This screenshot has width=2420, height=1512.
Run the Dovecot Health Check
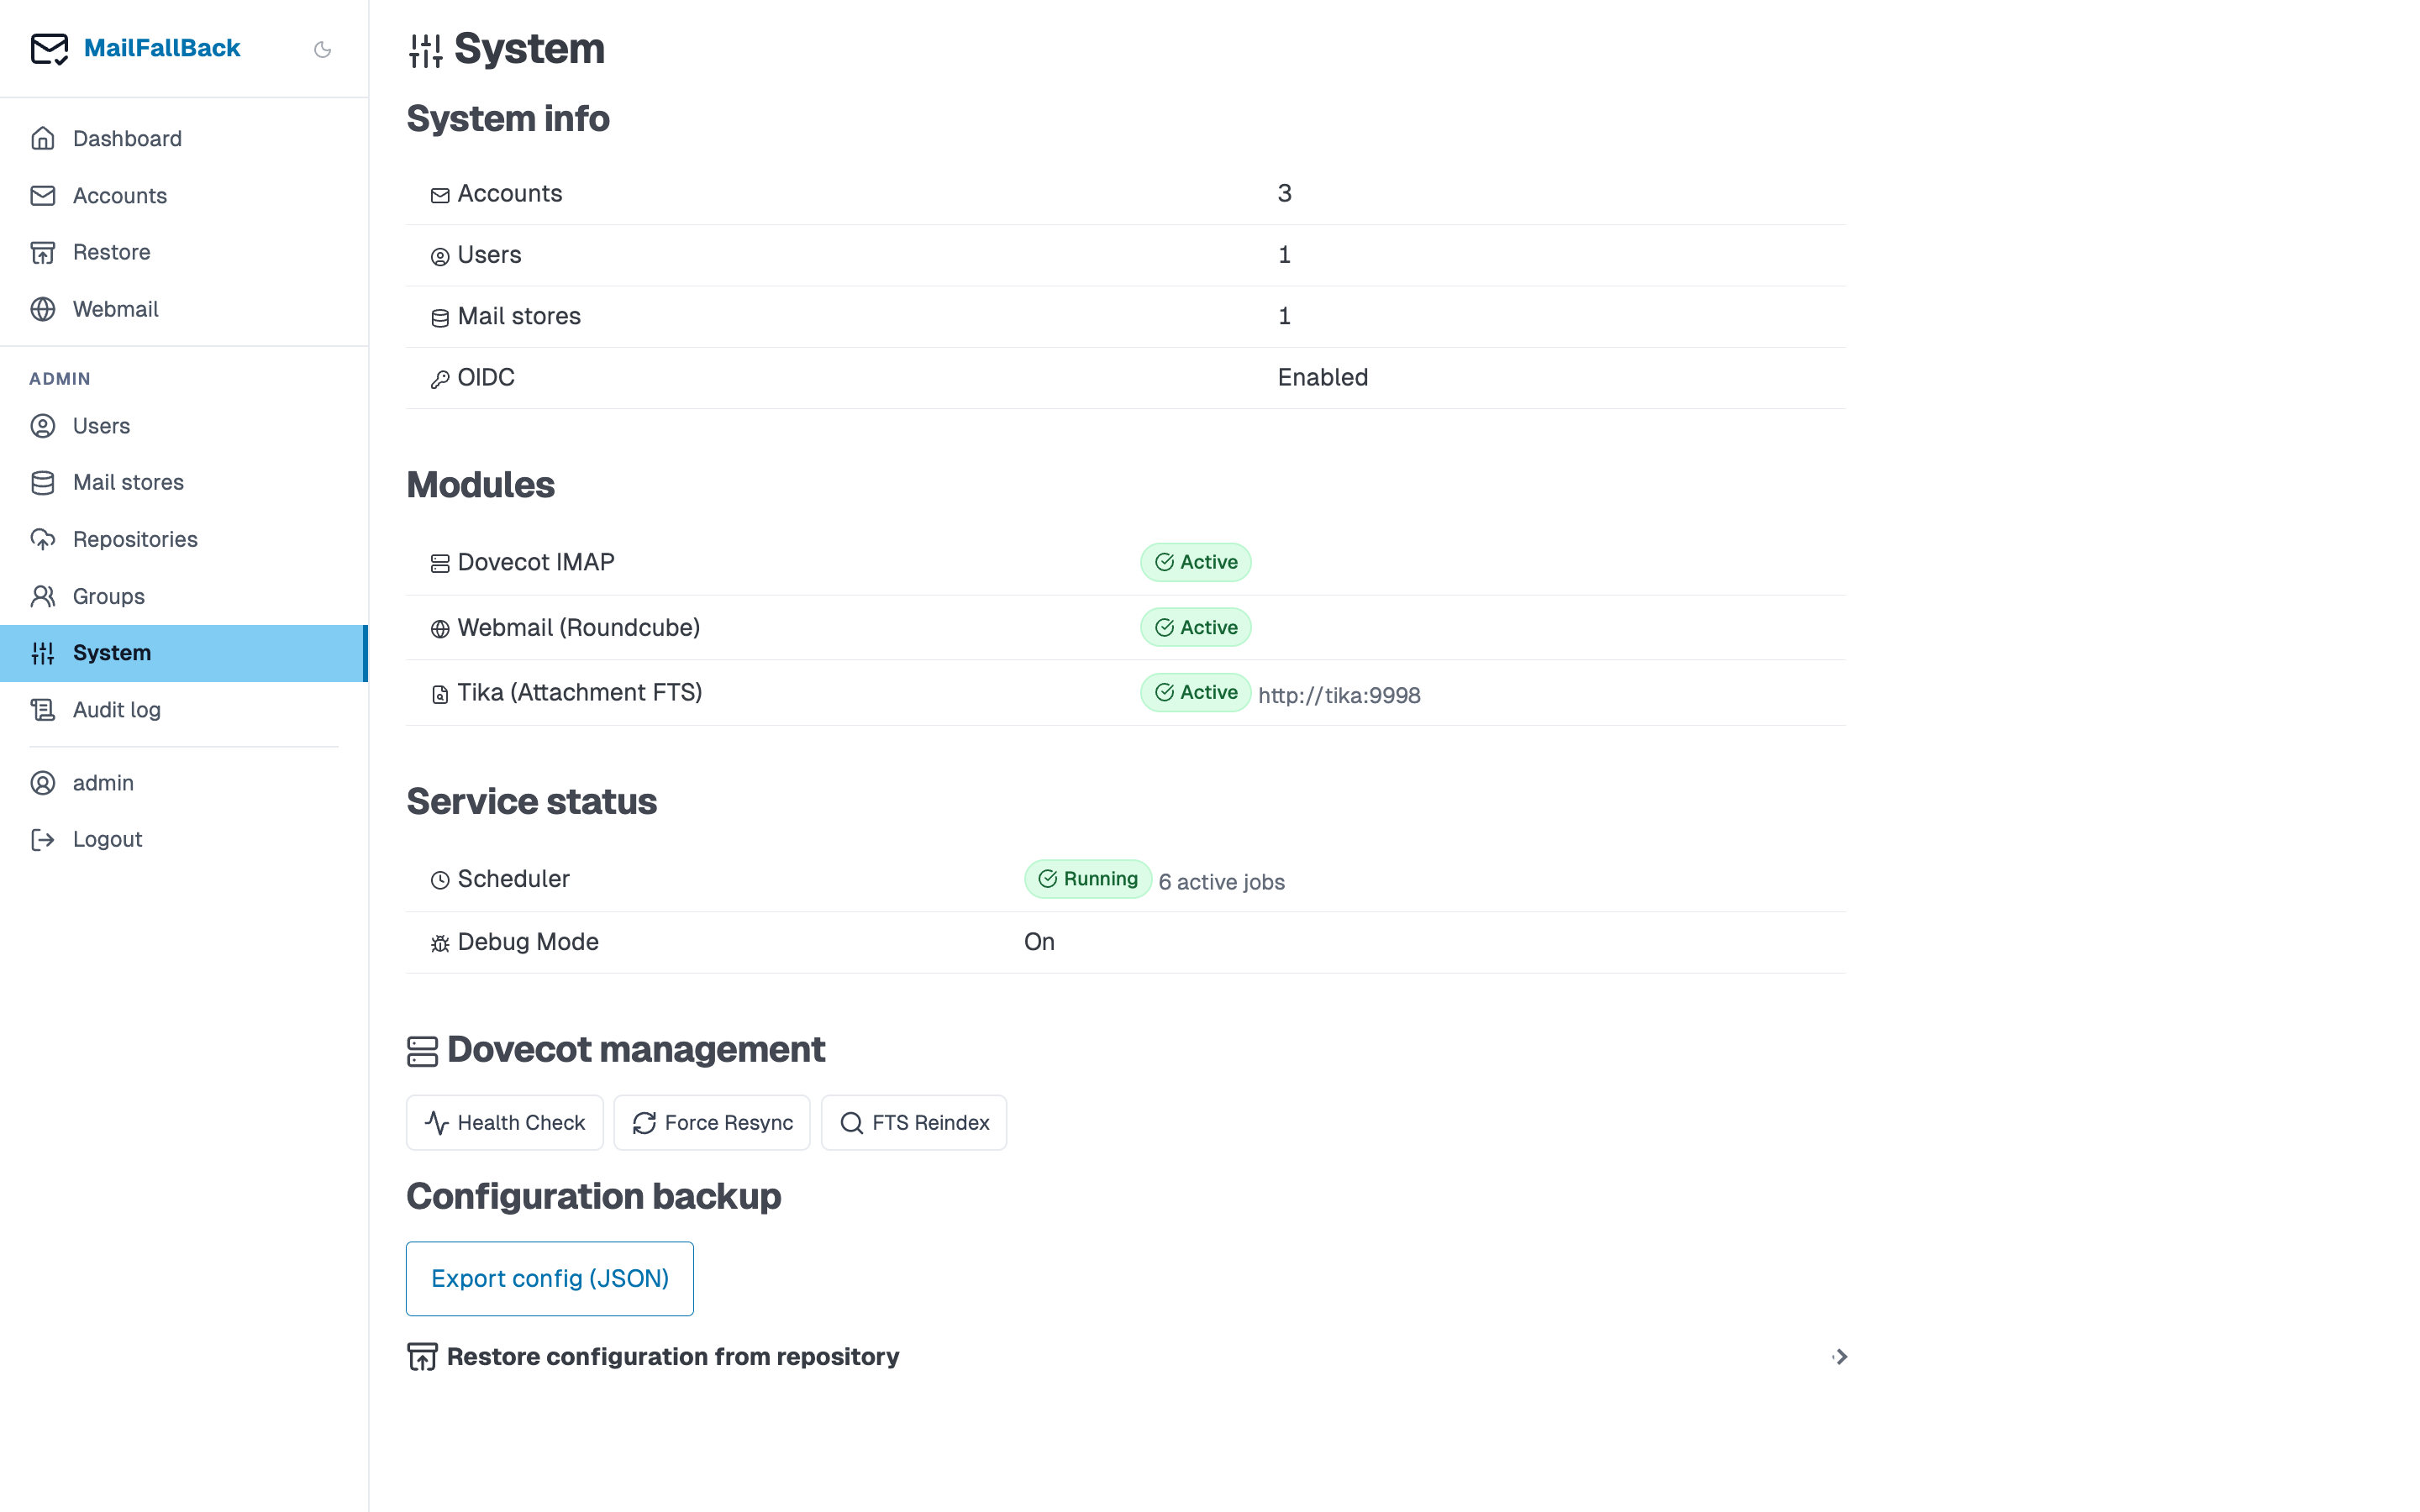pos(505,1123)
